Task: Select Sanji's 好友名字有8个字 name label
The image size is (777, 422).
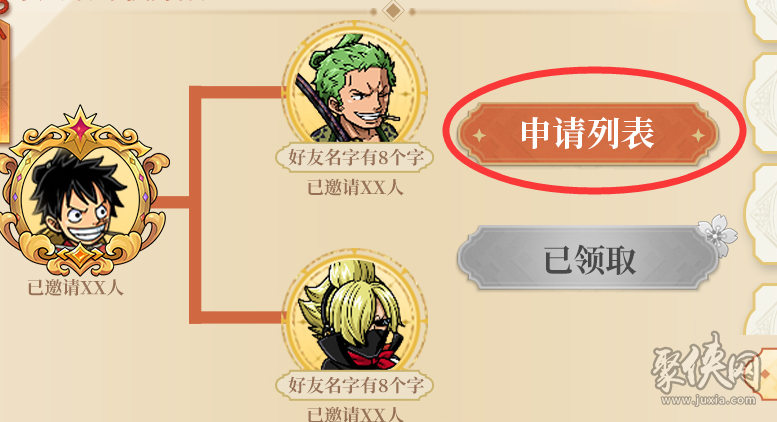Action: (354, 385)
